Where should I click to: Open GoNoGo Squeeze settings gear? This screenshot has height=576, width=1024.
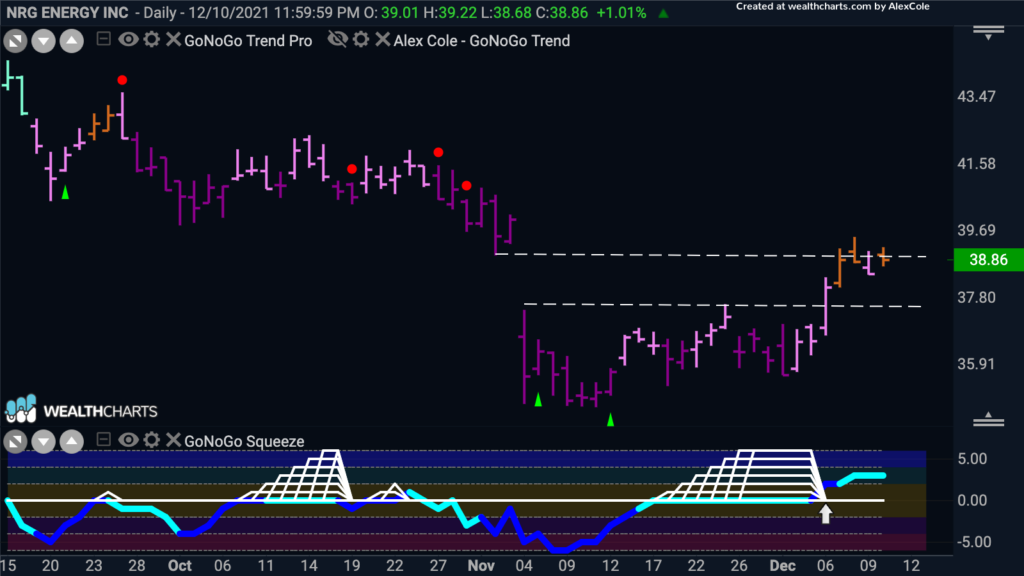pyautogui.click(x=152, y=440)
